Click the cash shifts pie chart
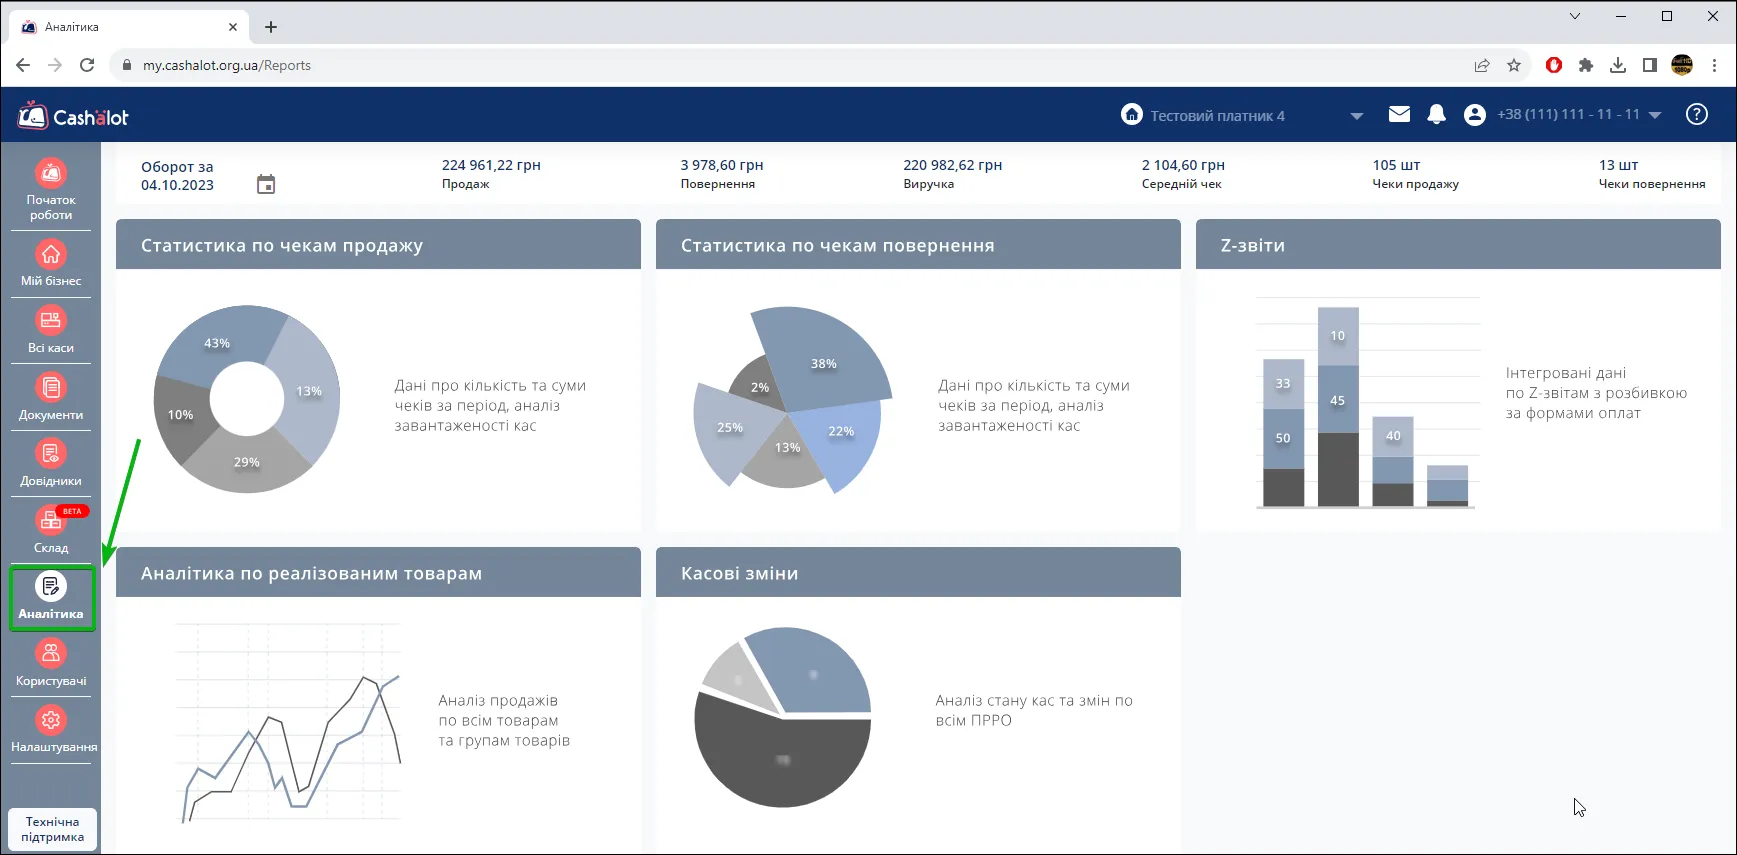Image resolution: width=1737 pixels, height=855 pixels. (783, 717)
